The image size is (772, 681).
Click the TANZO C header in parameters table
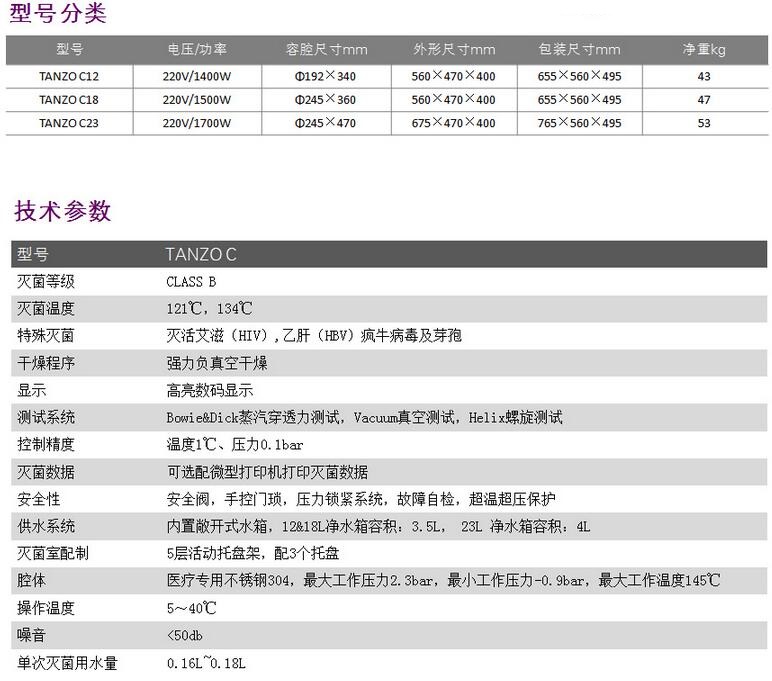tap(201, 255)
